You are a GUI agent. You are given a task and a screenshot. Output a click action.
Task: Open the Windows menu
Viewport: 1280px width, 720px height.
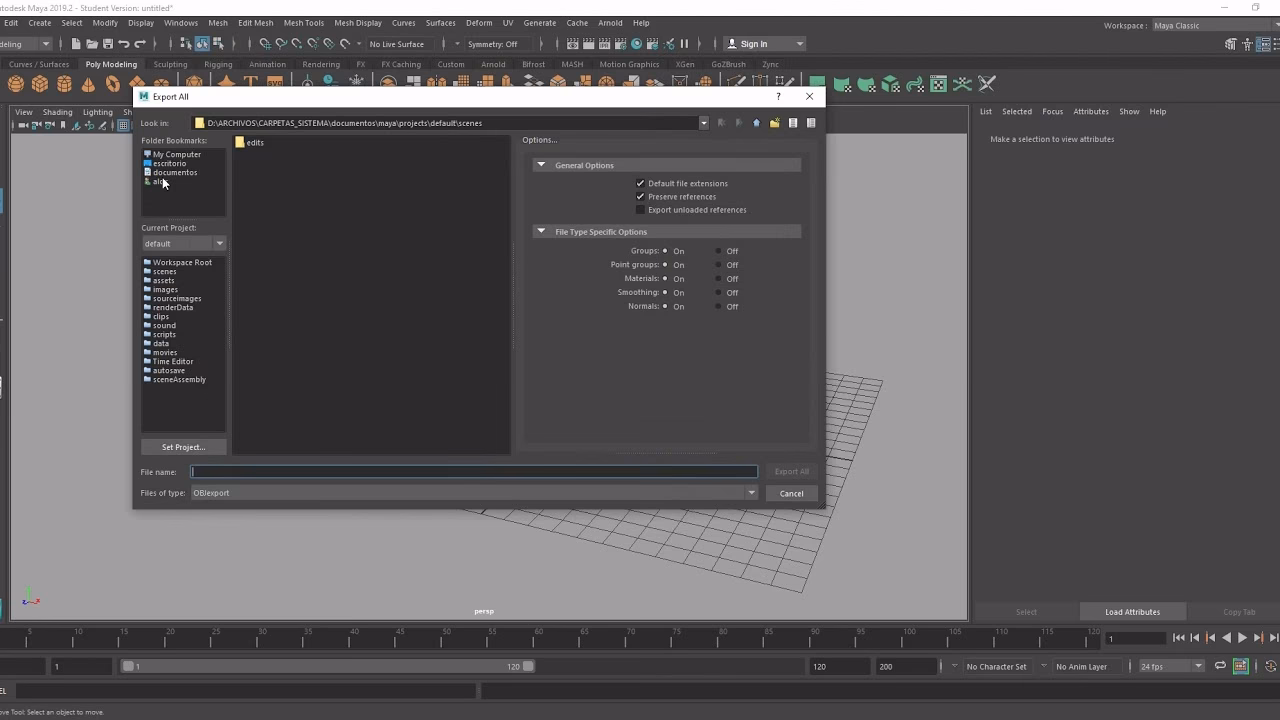(181, 23)
